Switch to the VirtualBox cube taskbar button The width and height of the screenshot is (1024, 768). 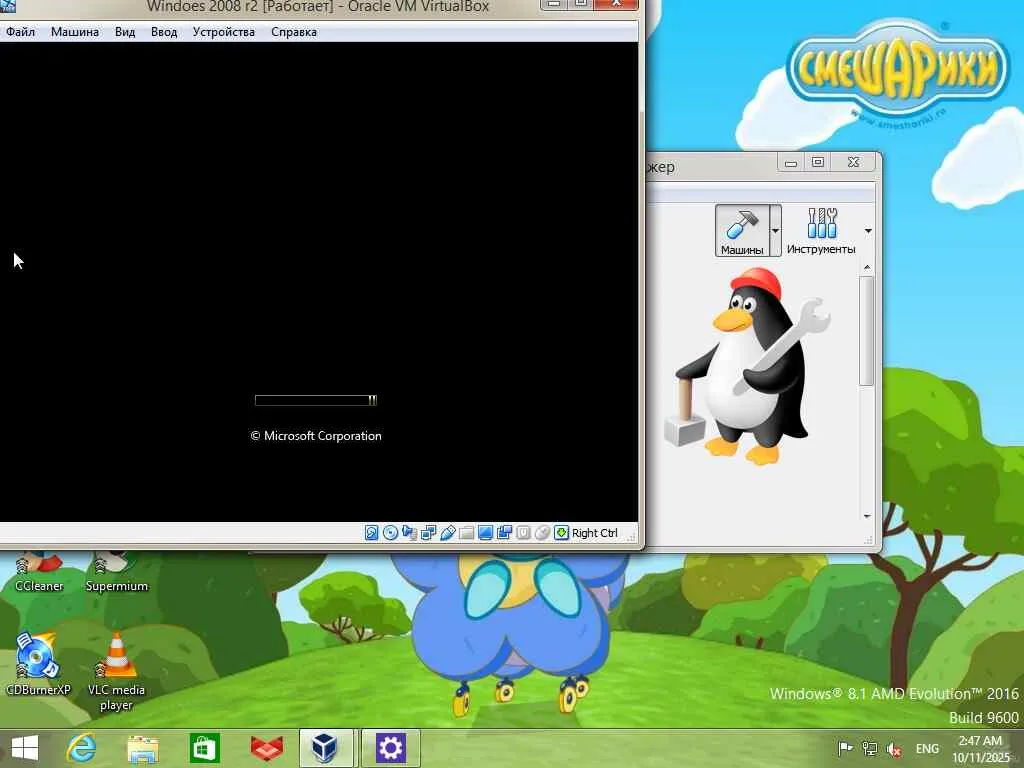tap(325, 748)
